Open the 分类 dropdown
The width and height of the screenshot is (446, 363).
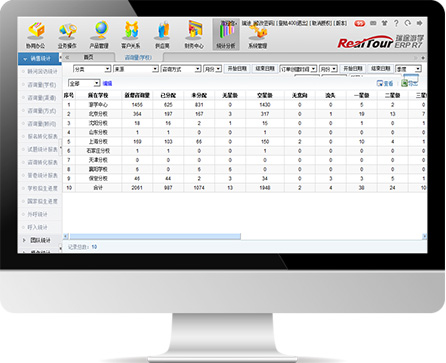(x=92, y=69)
